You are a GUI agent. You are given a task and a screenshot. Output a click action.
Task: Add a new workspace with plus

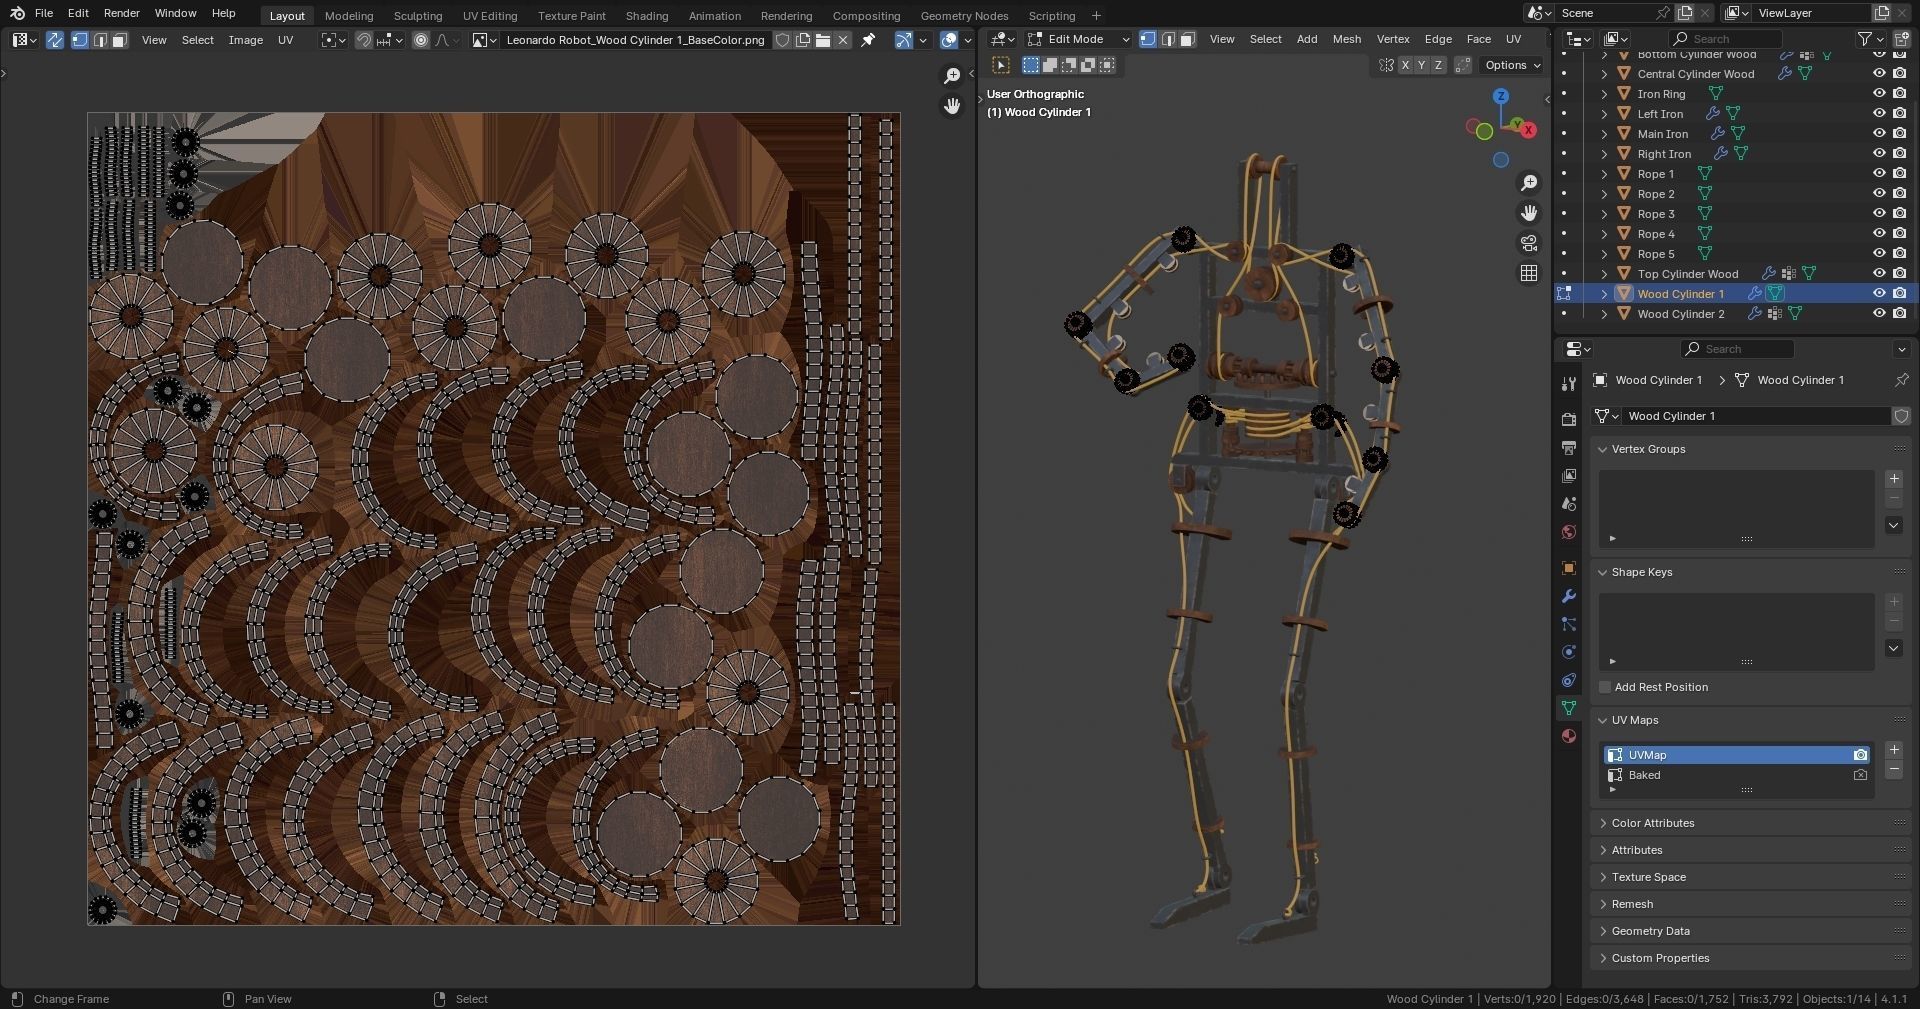1096,16
